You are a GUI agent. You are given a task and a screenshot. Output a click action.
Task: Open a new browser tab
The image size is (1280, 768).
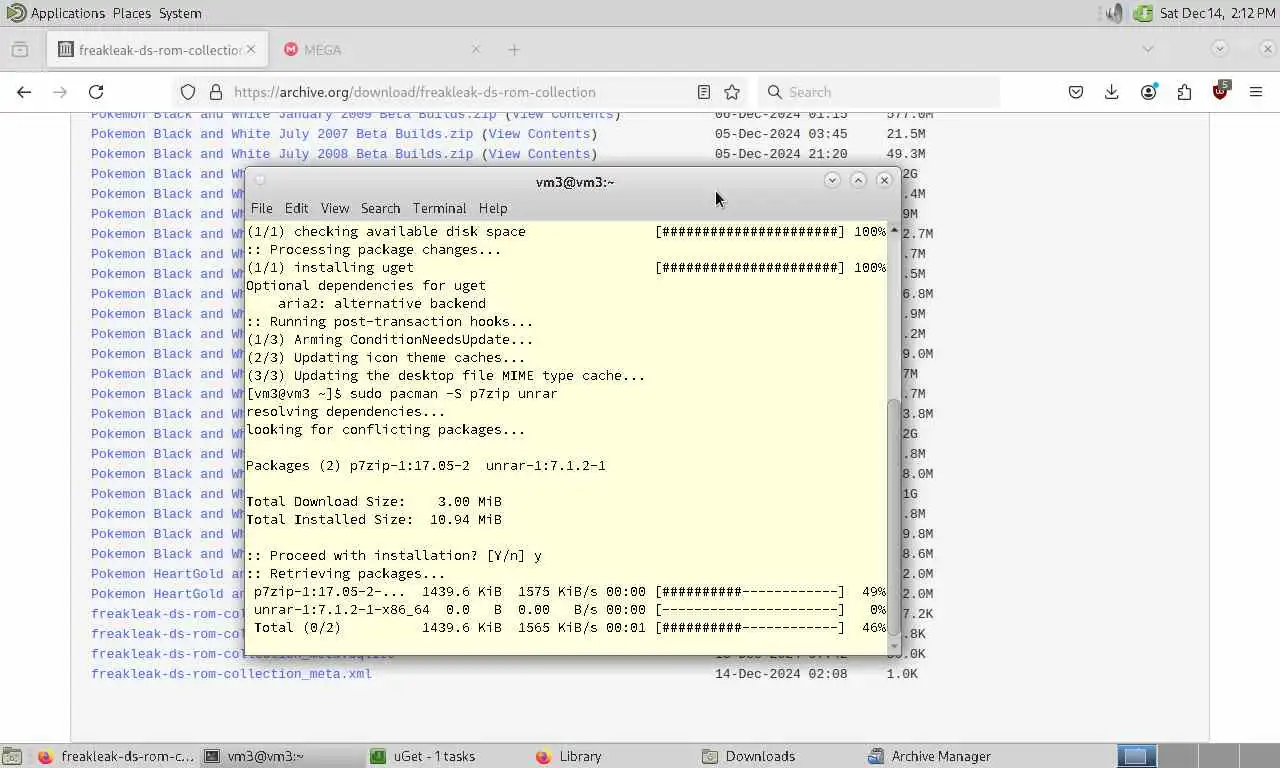point(514,49)
